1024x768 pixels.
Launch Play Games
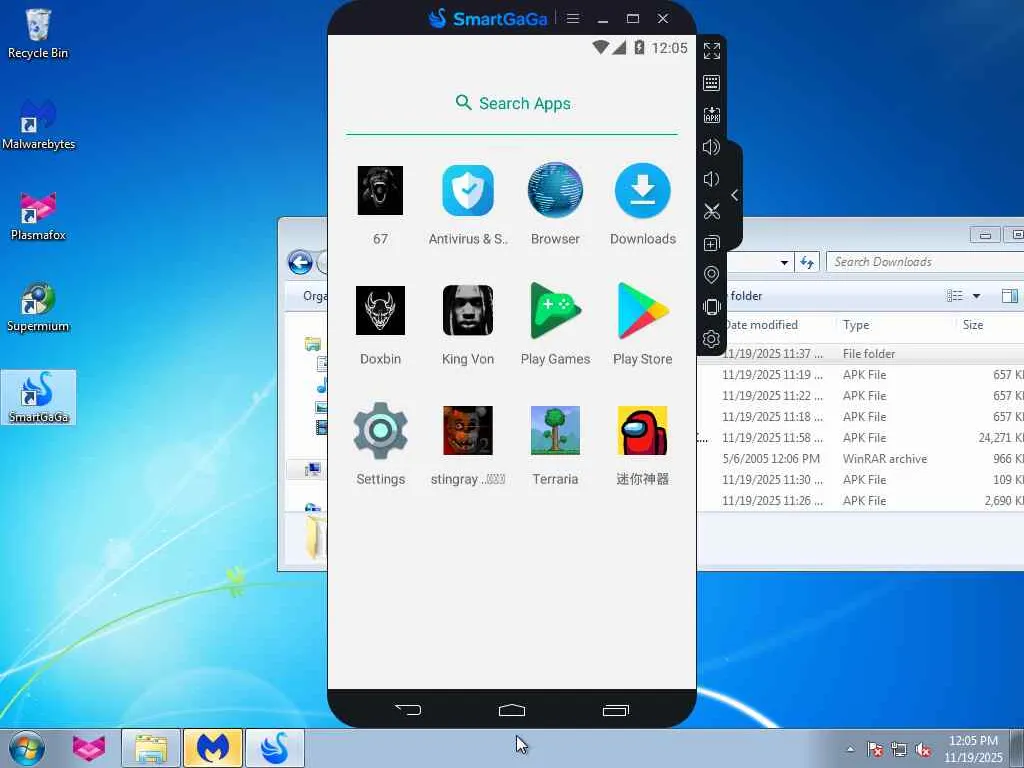click(x=555, y=311)
